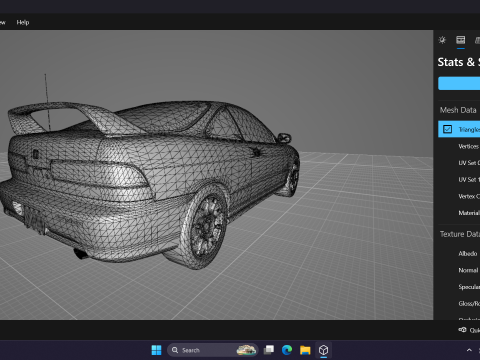This screenshot has height=360, width=480.
Task: Launch Microsoft Edge from the taskbar
Action: tap(287, 350)
